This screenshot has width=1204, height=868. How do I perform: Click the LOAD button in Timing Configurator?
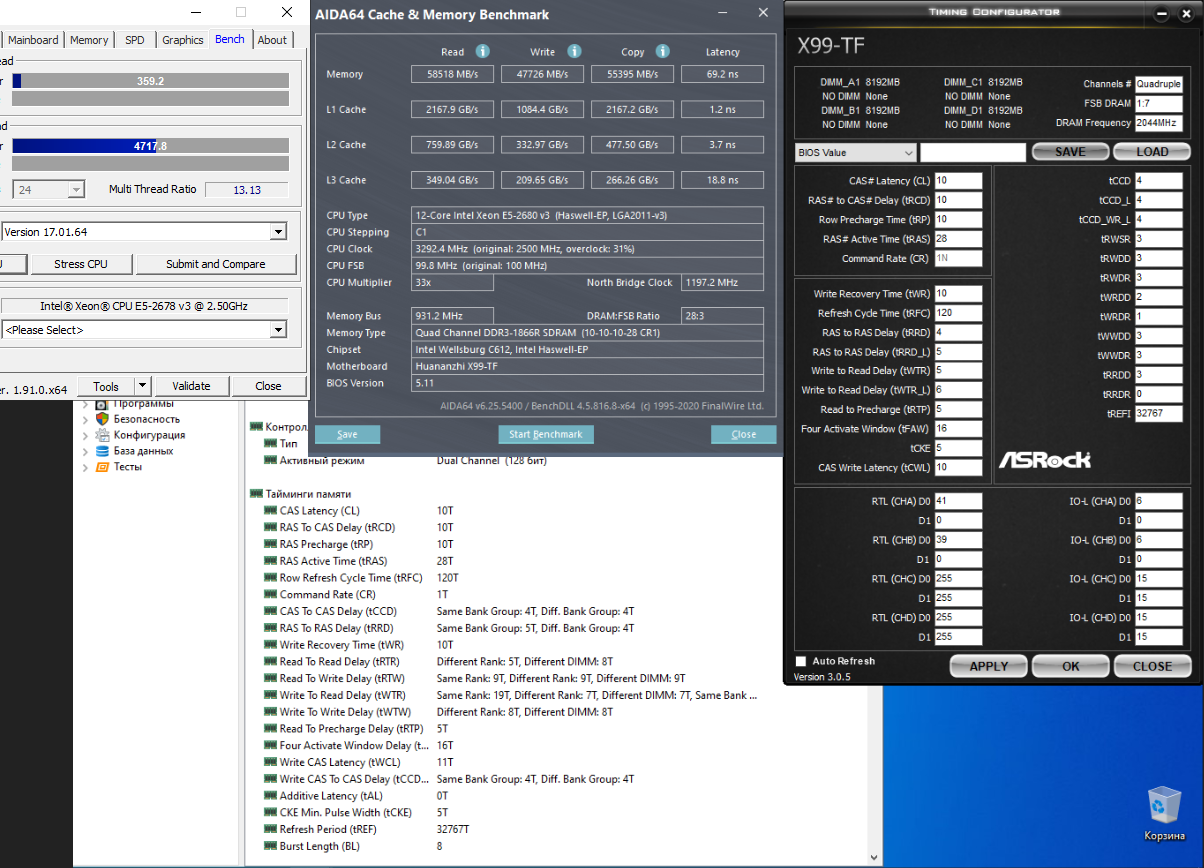click(1152, 152)
